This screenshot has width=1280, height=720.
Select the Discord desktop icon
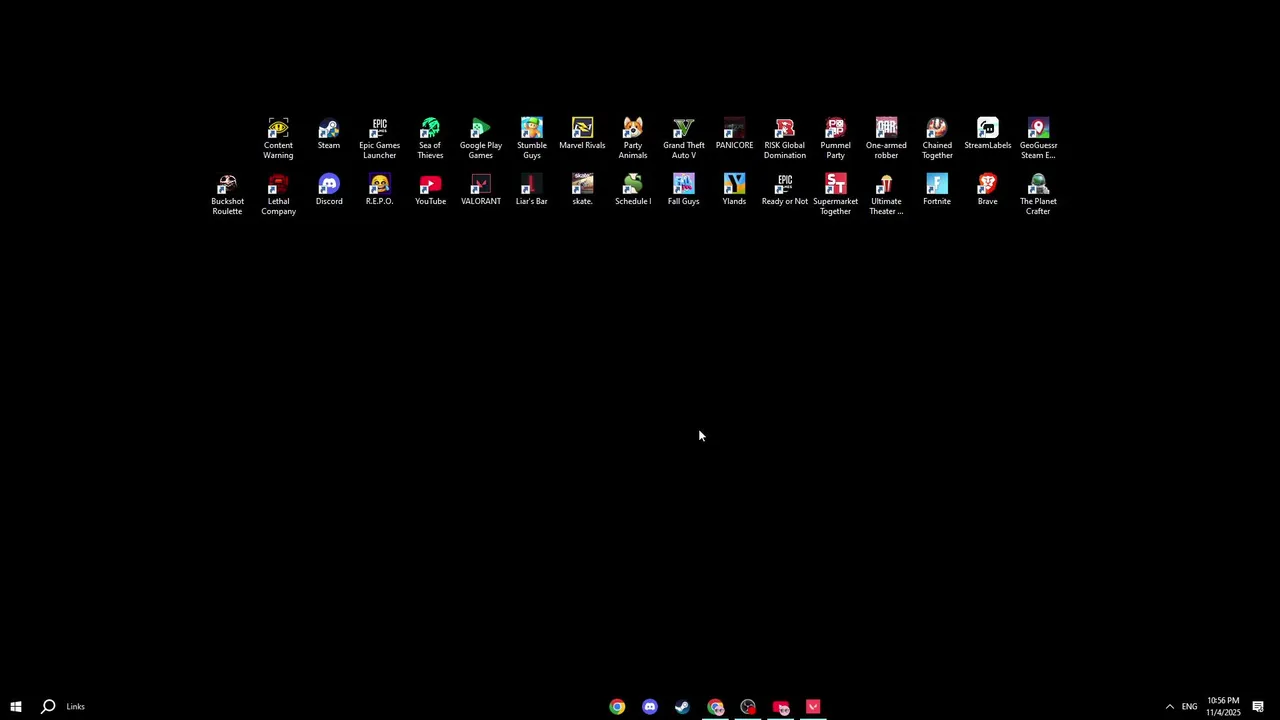coord(329,190)
